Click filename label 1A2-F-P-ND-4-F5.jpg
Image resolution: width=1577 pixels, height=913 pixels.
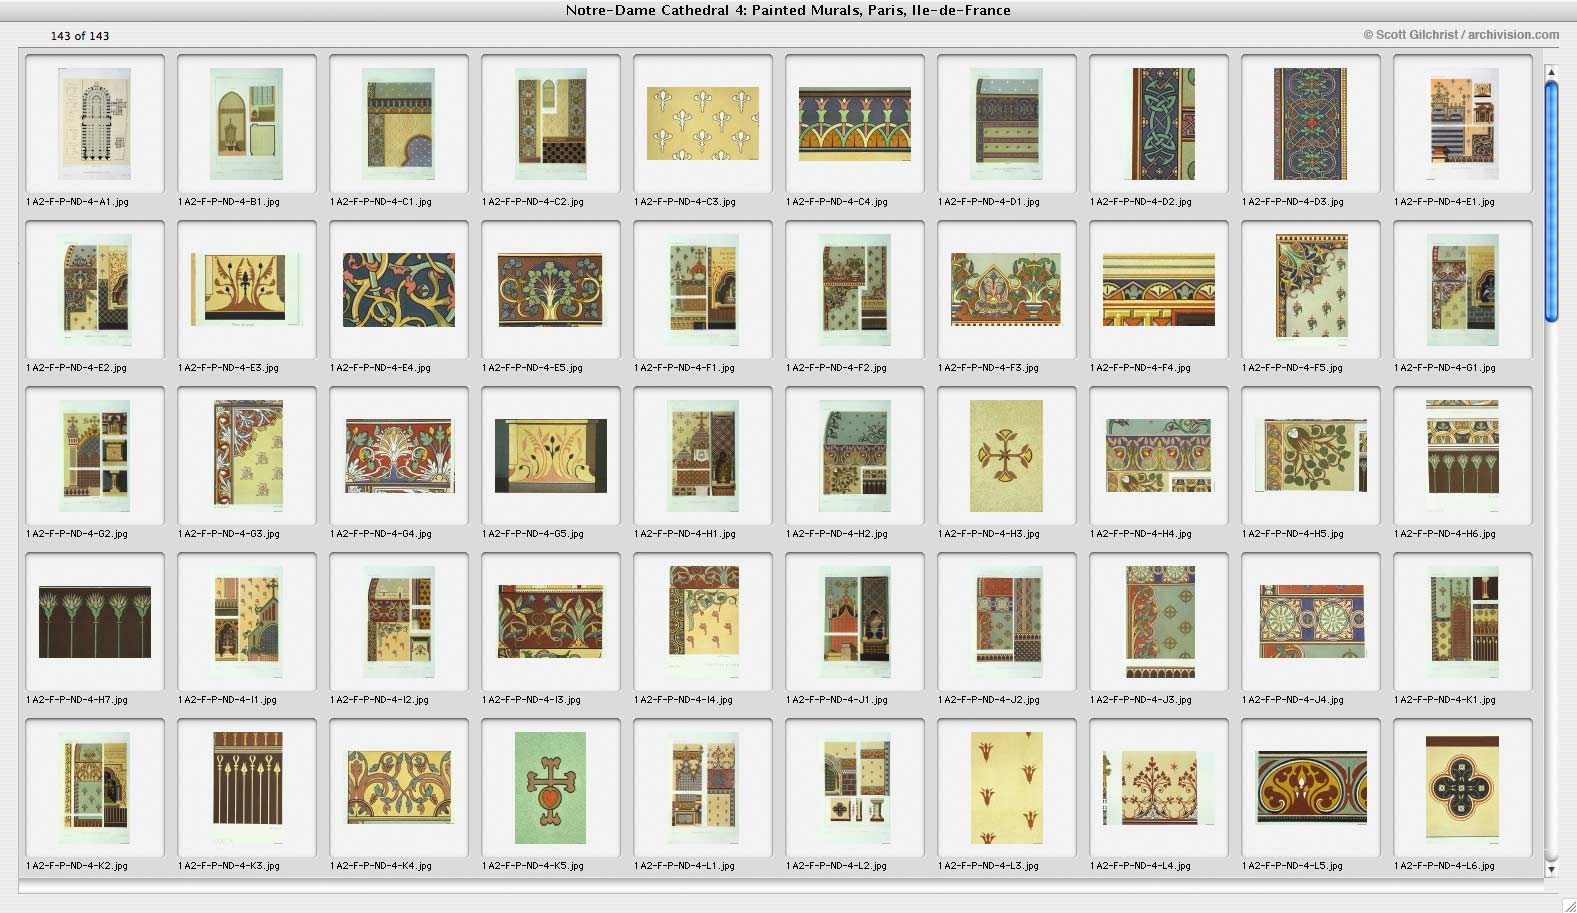pyautogui.click(x=1293, y=368)
